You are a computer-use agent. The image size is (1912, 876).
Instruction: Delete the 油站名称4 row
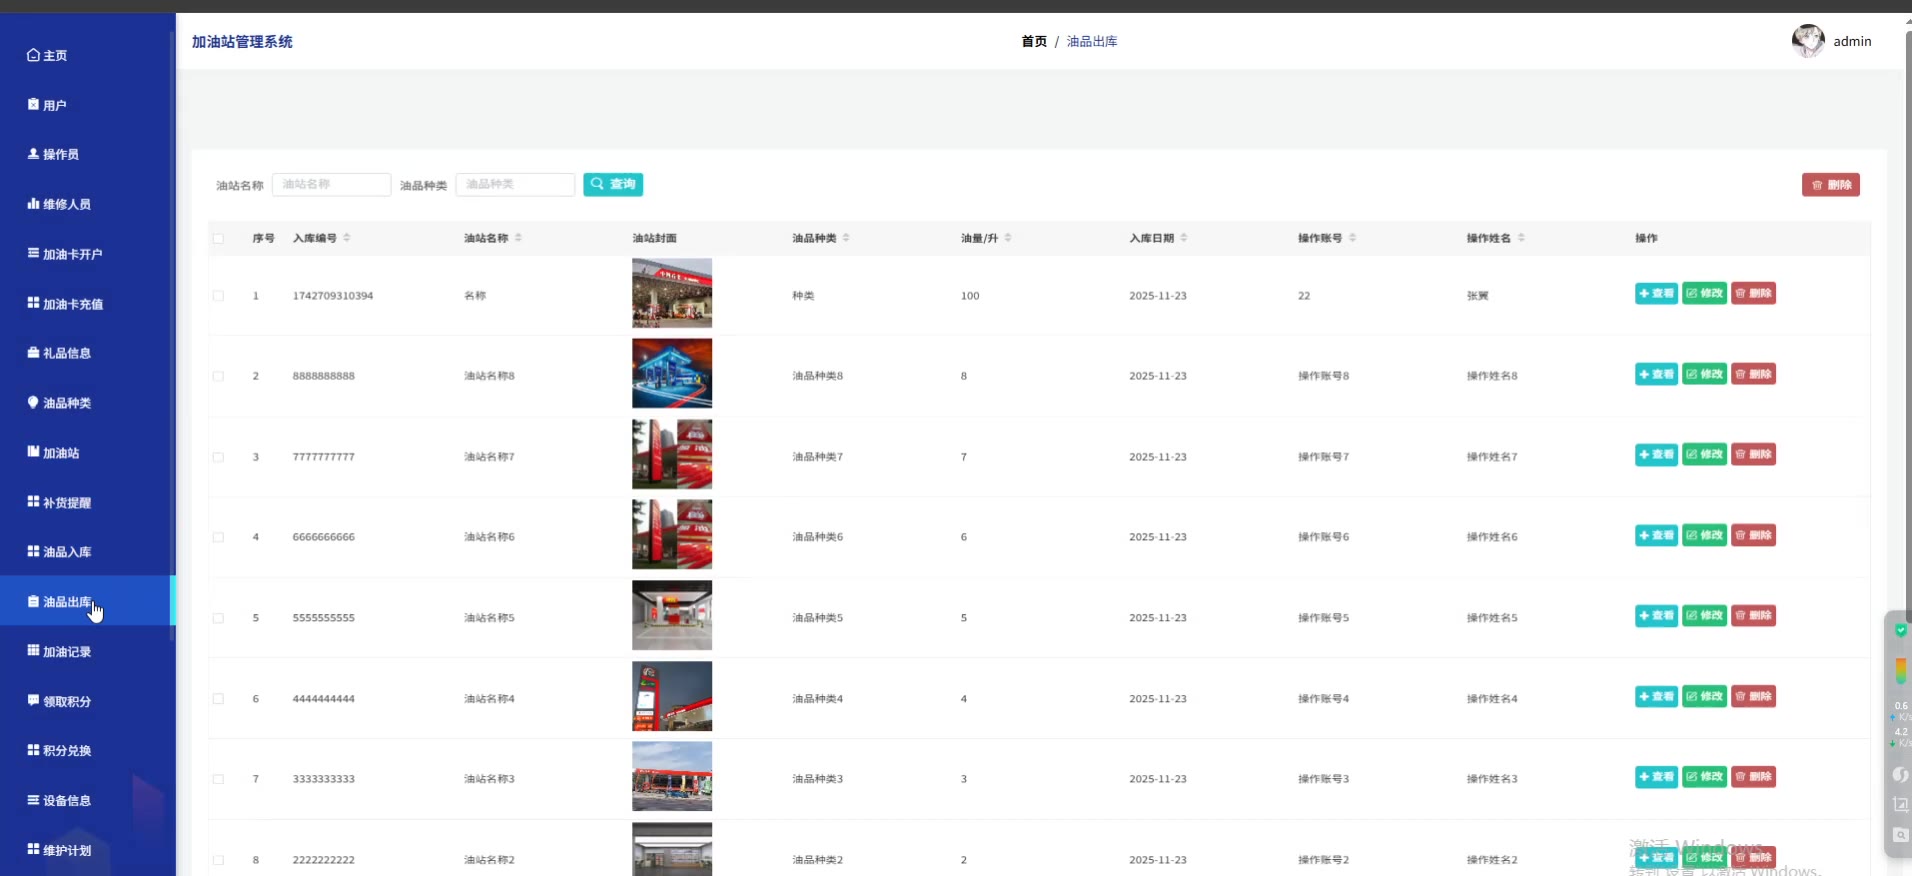pos(1754,696)
